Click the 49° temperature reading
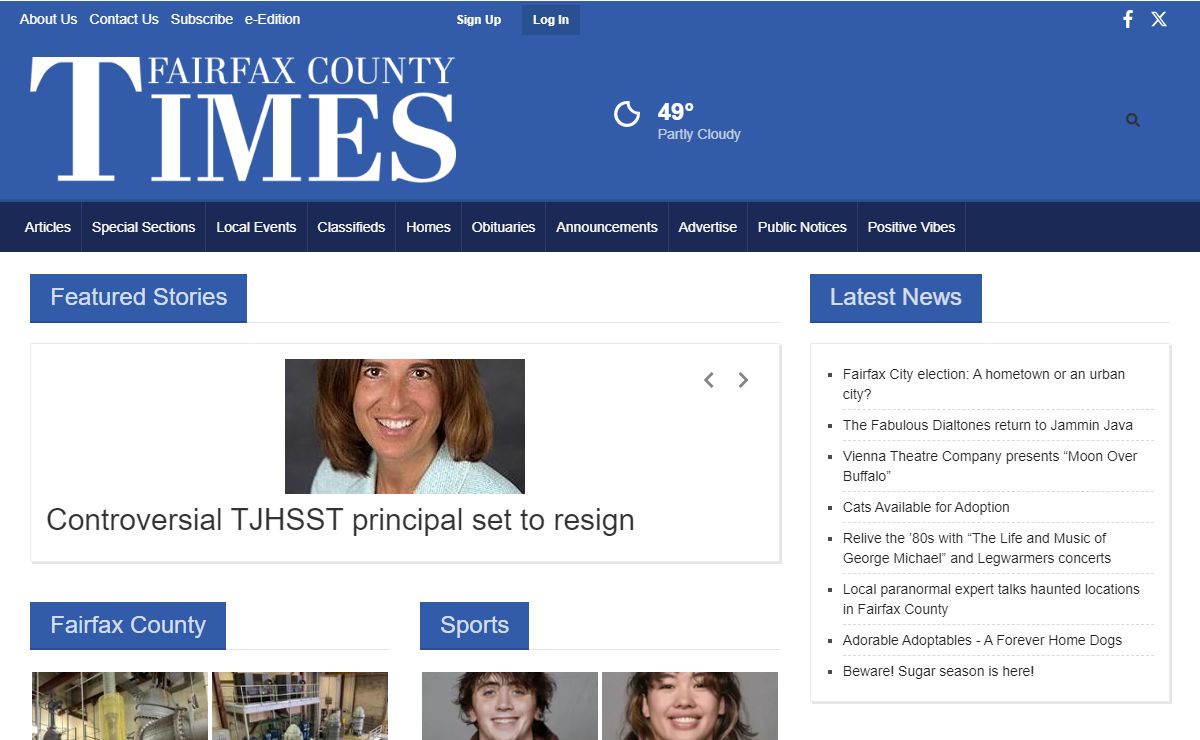 click(x=675, y=112)
